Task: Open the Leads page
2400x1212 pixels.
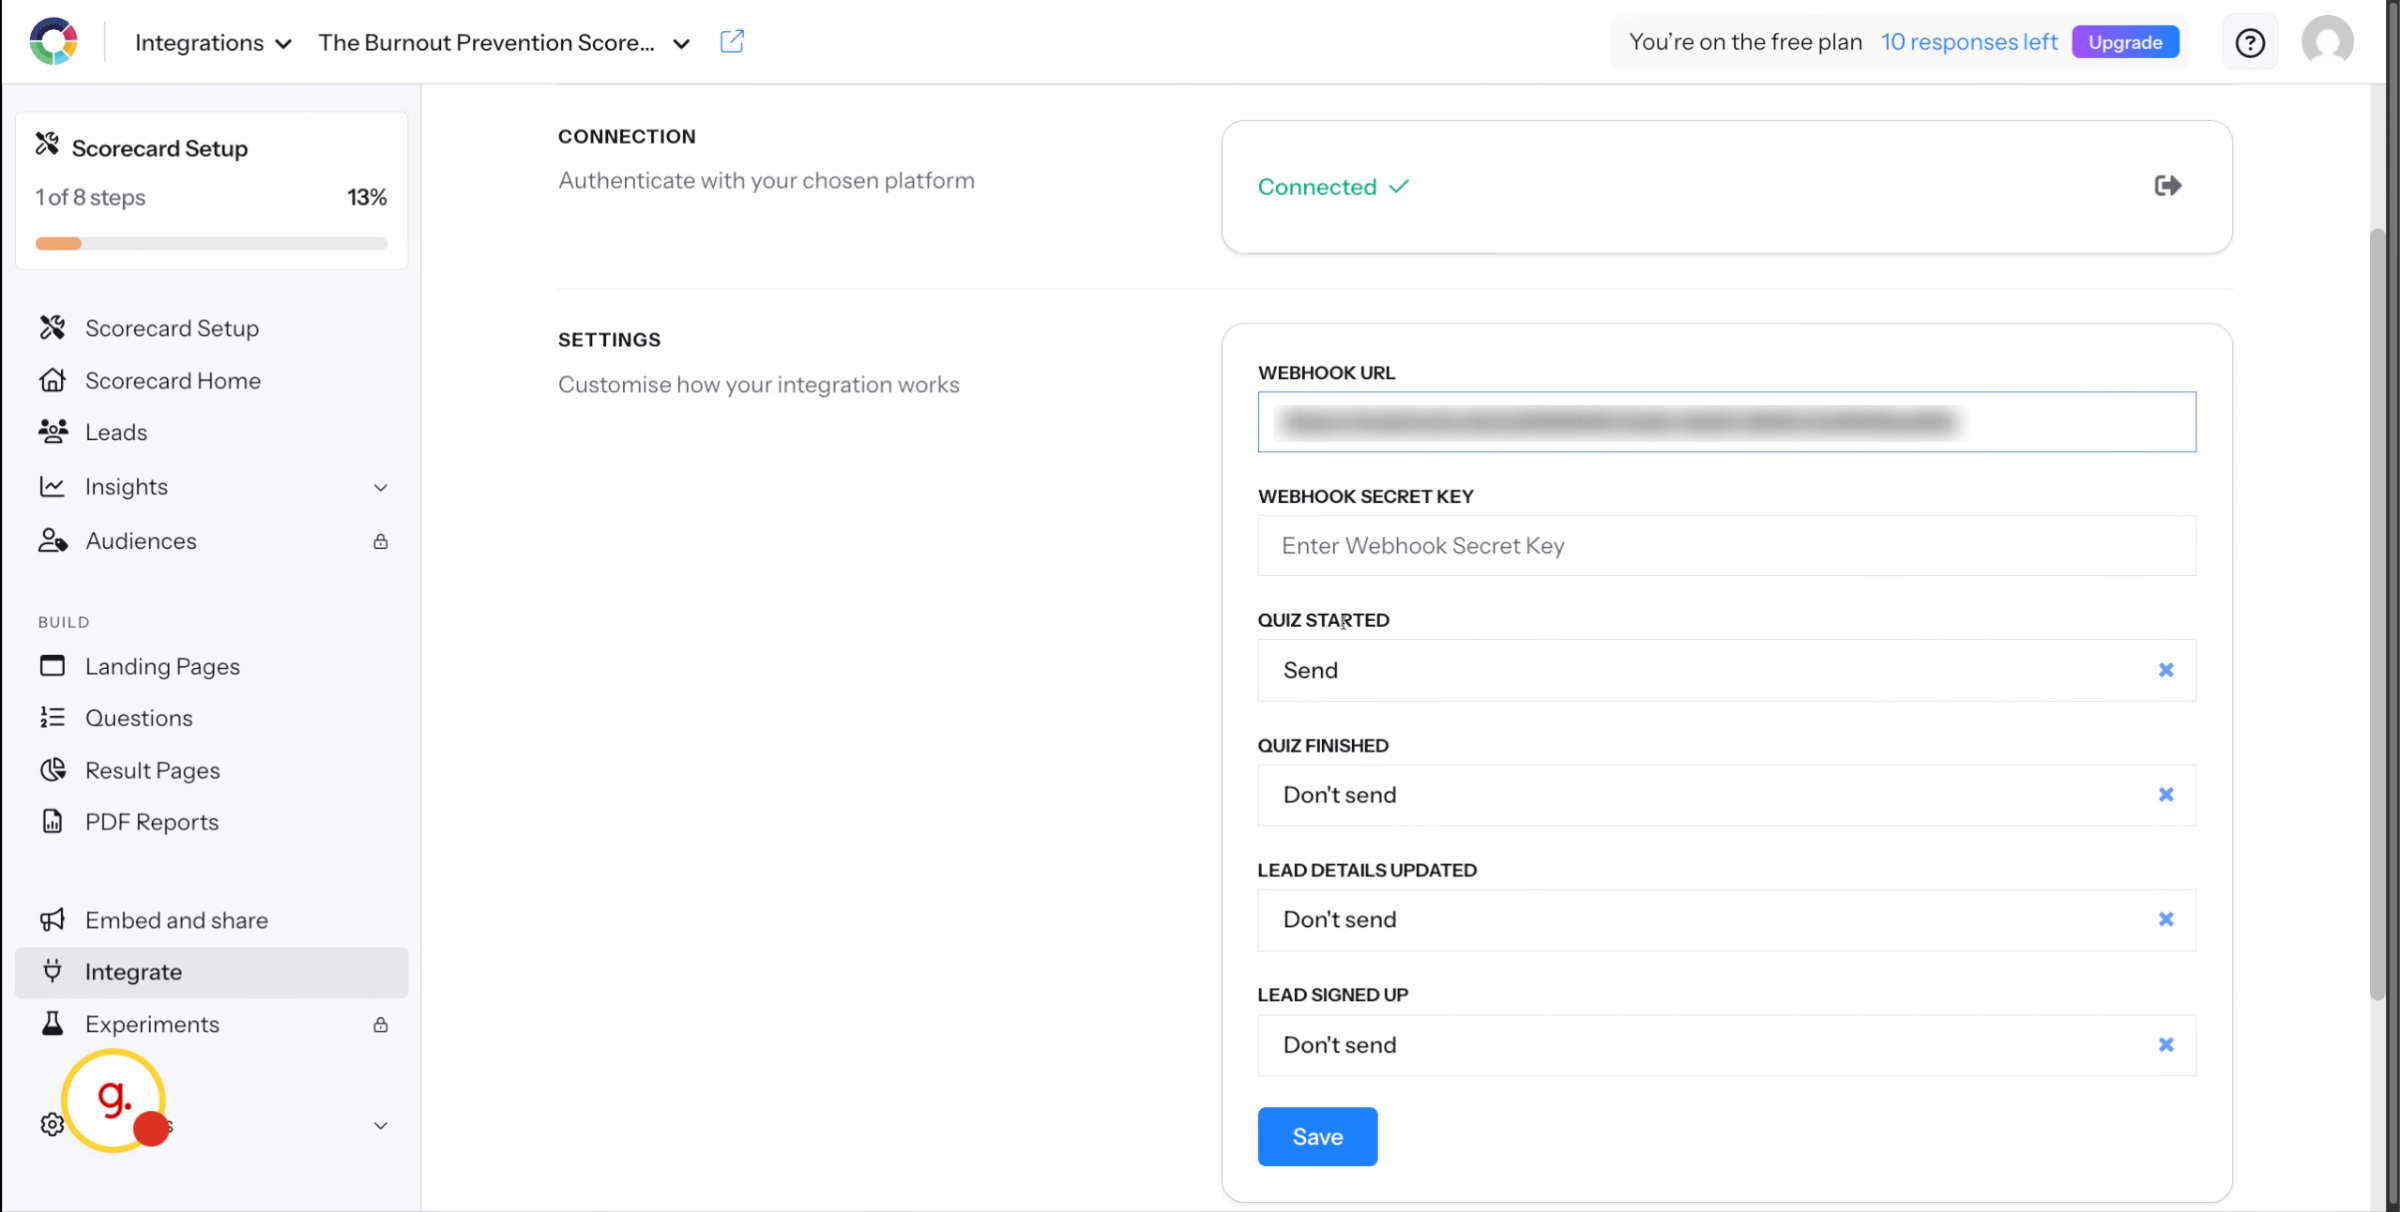Action: 212,432
